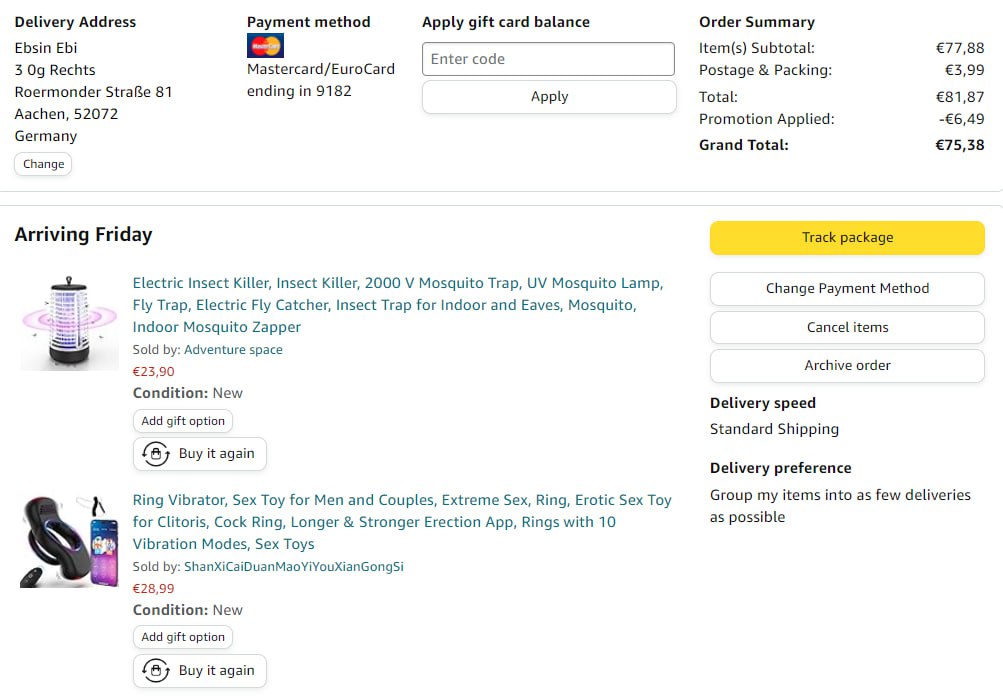
Task: Open Change Payment Method
Action: pos(847,289)
